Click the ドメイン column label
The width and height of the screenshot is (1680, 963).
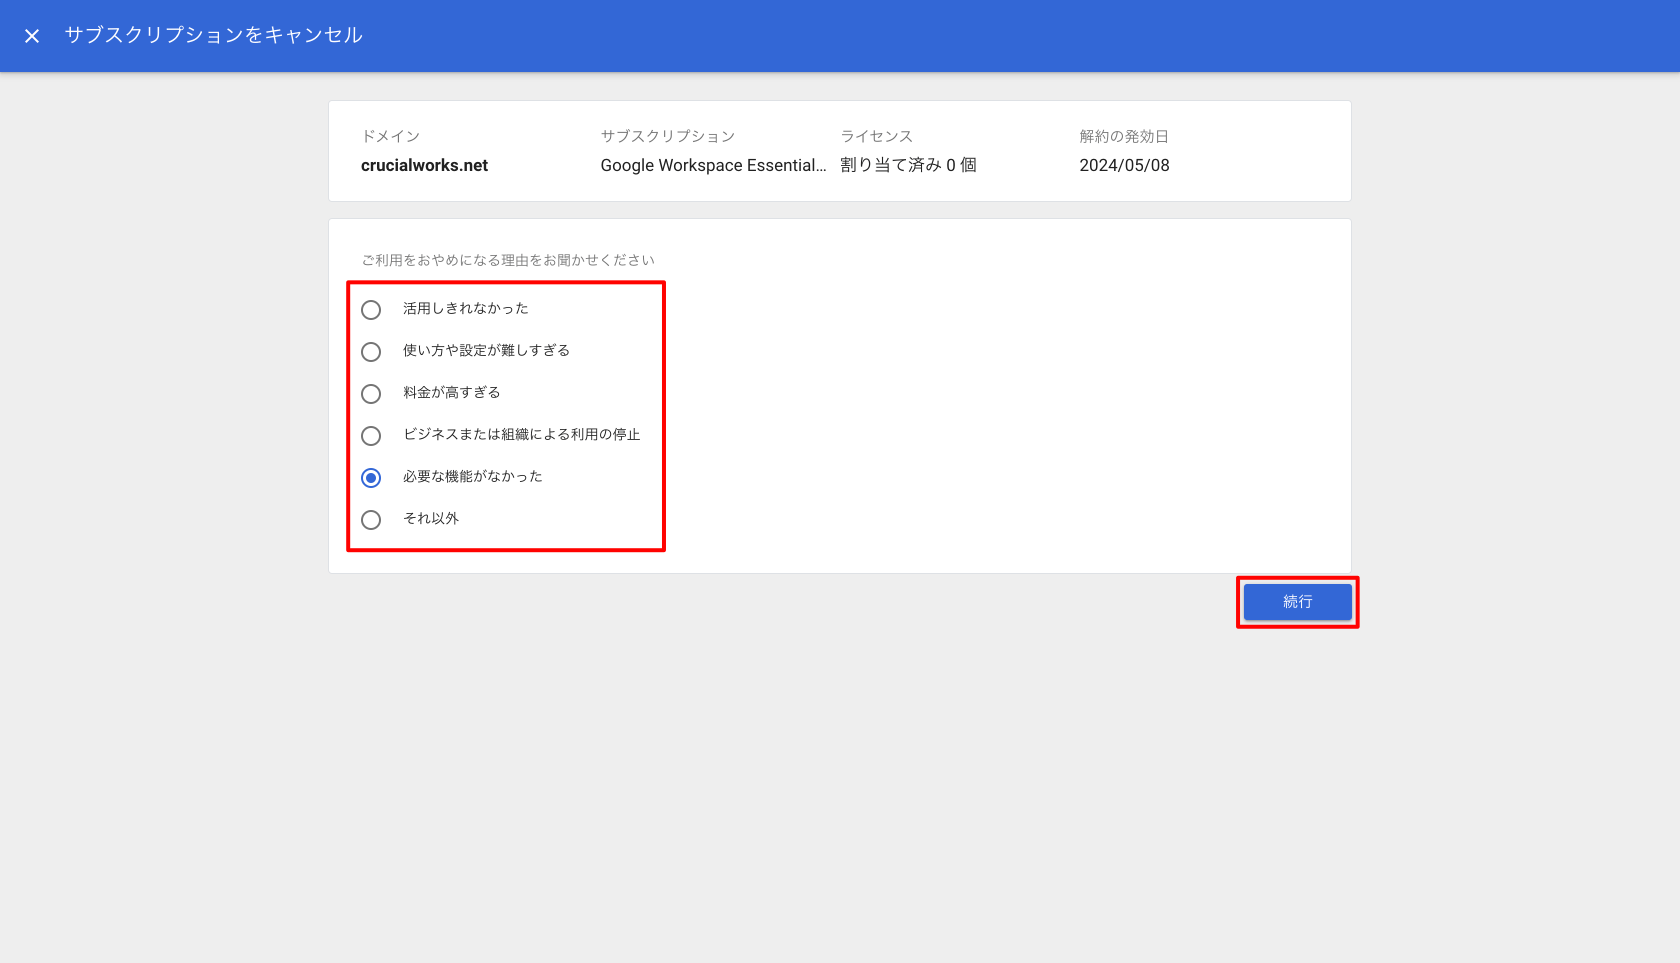(390, 136)
